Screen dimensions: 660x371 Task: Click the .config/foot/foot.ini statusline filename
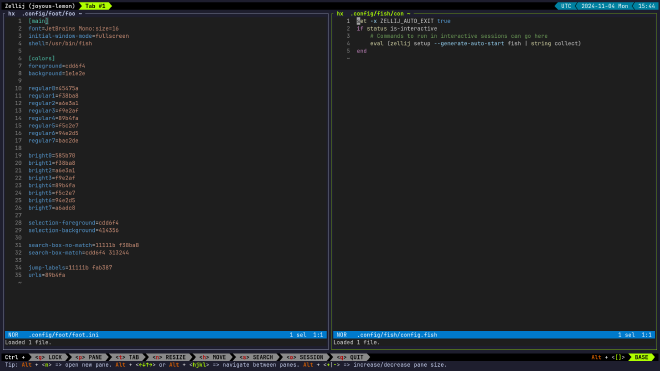64,335
